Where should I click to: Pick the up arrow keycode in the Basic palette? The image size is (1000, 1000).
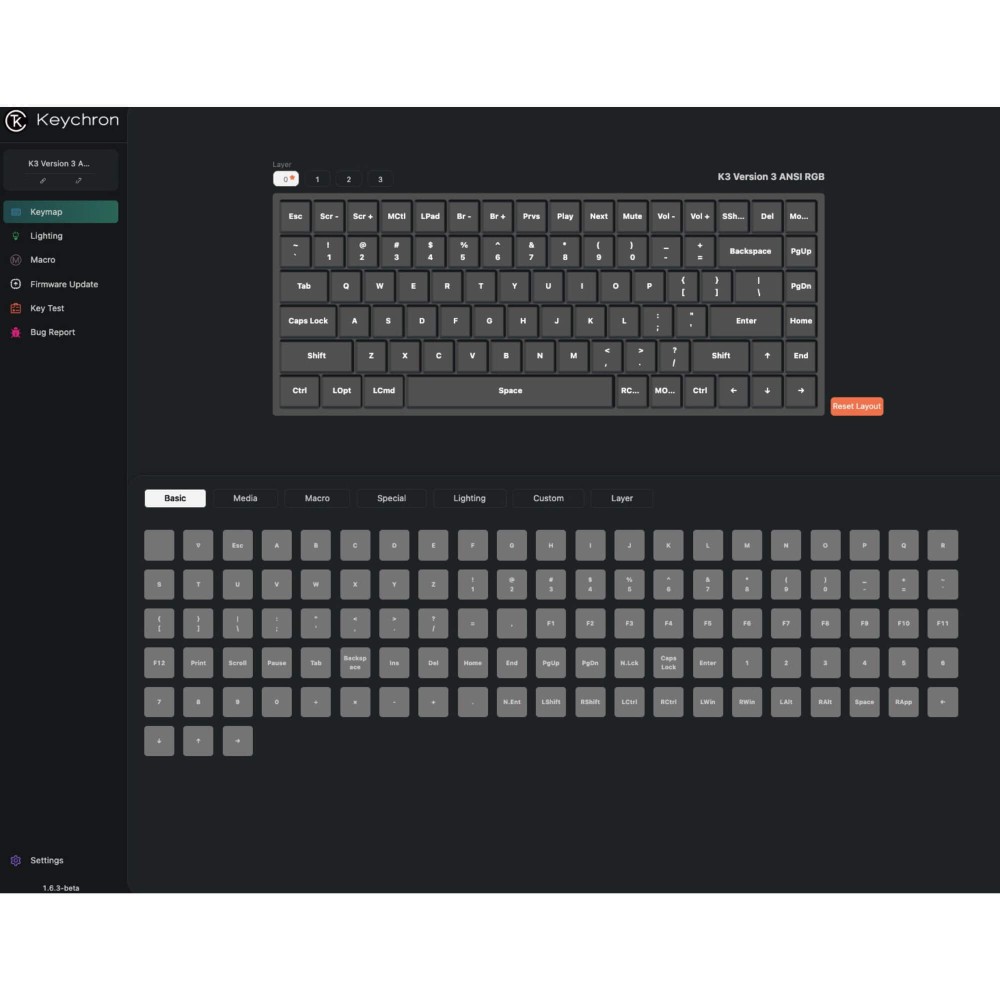tap(198, 741)
